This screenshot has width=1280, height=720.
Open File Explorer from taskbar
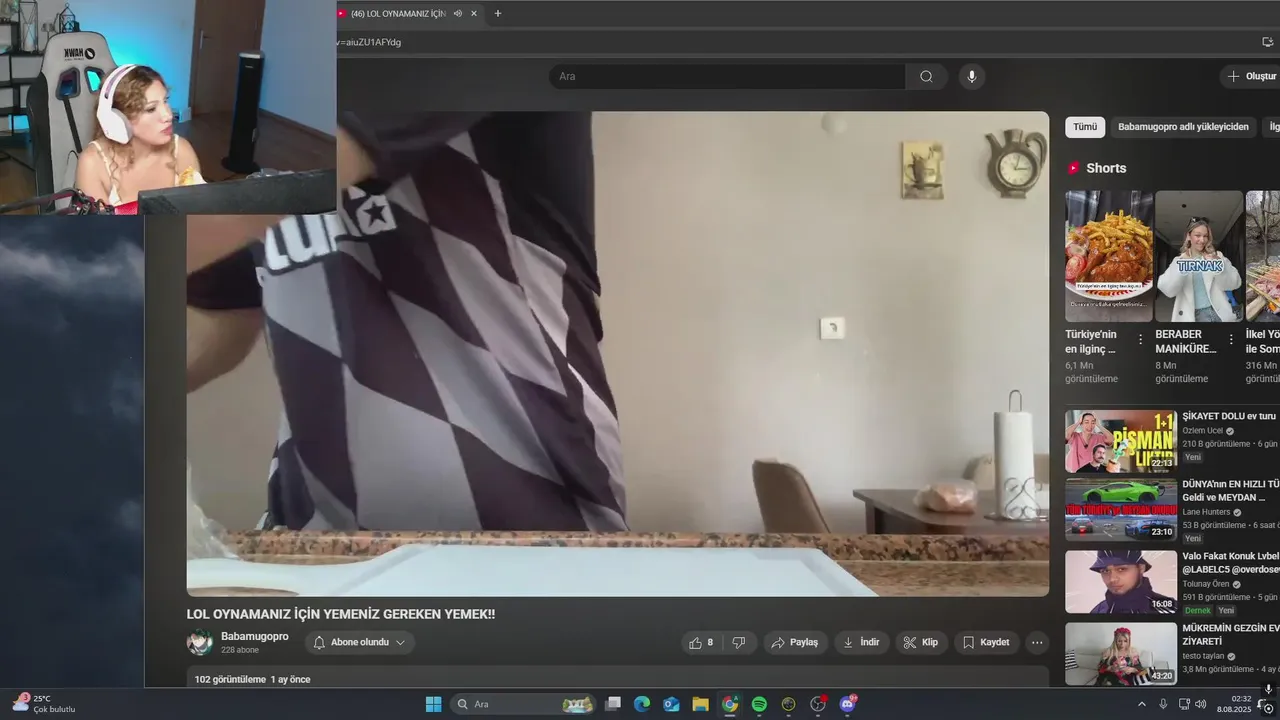[x=700, y=704]
